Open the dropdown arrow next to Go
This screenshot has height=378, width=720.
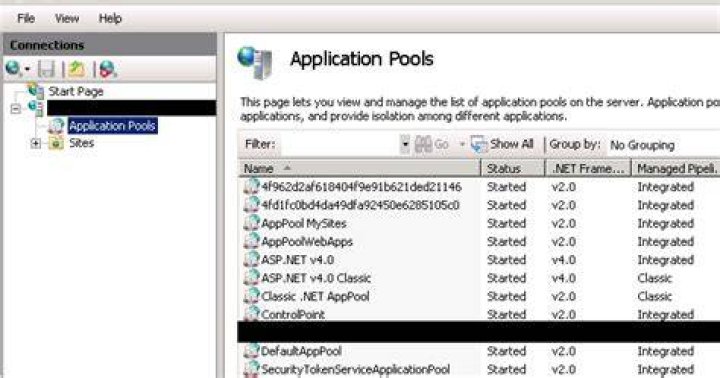[x=462, y=145]
